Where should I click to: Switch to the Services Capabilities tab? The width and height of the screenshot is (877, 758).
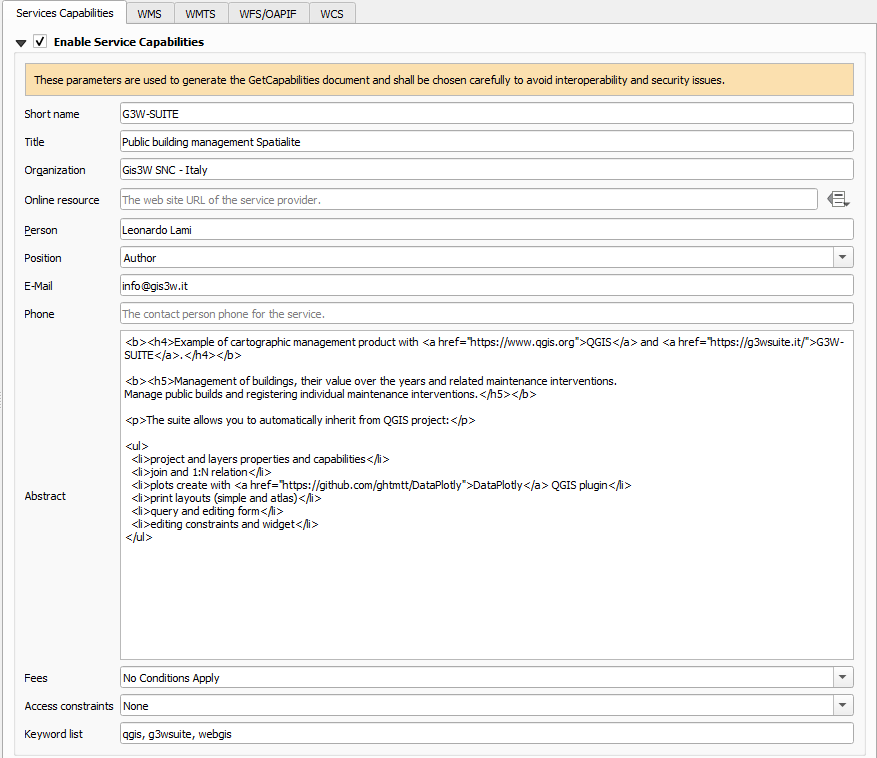click(64, 13)
